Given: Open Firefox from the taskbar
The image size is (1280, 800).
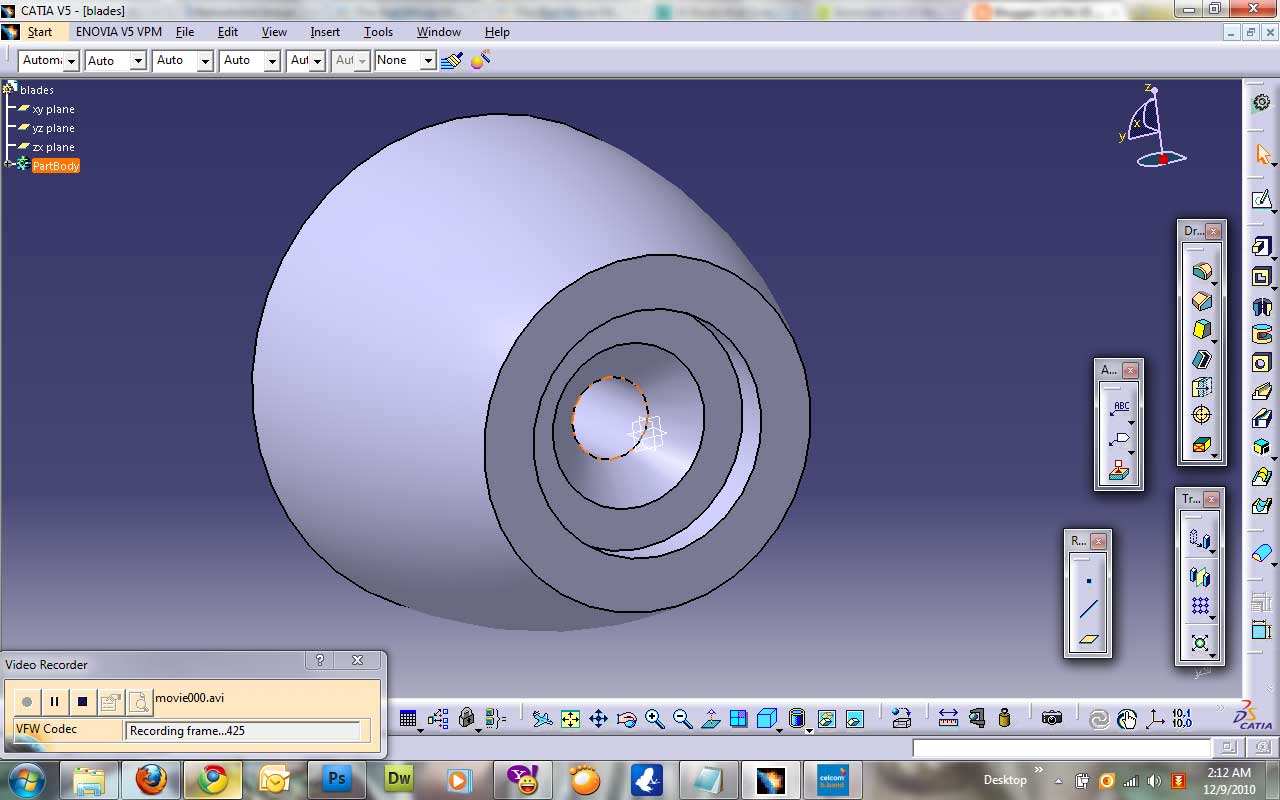Looking at the screenshot, I should (152, 779).
